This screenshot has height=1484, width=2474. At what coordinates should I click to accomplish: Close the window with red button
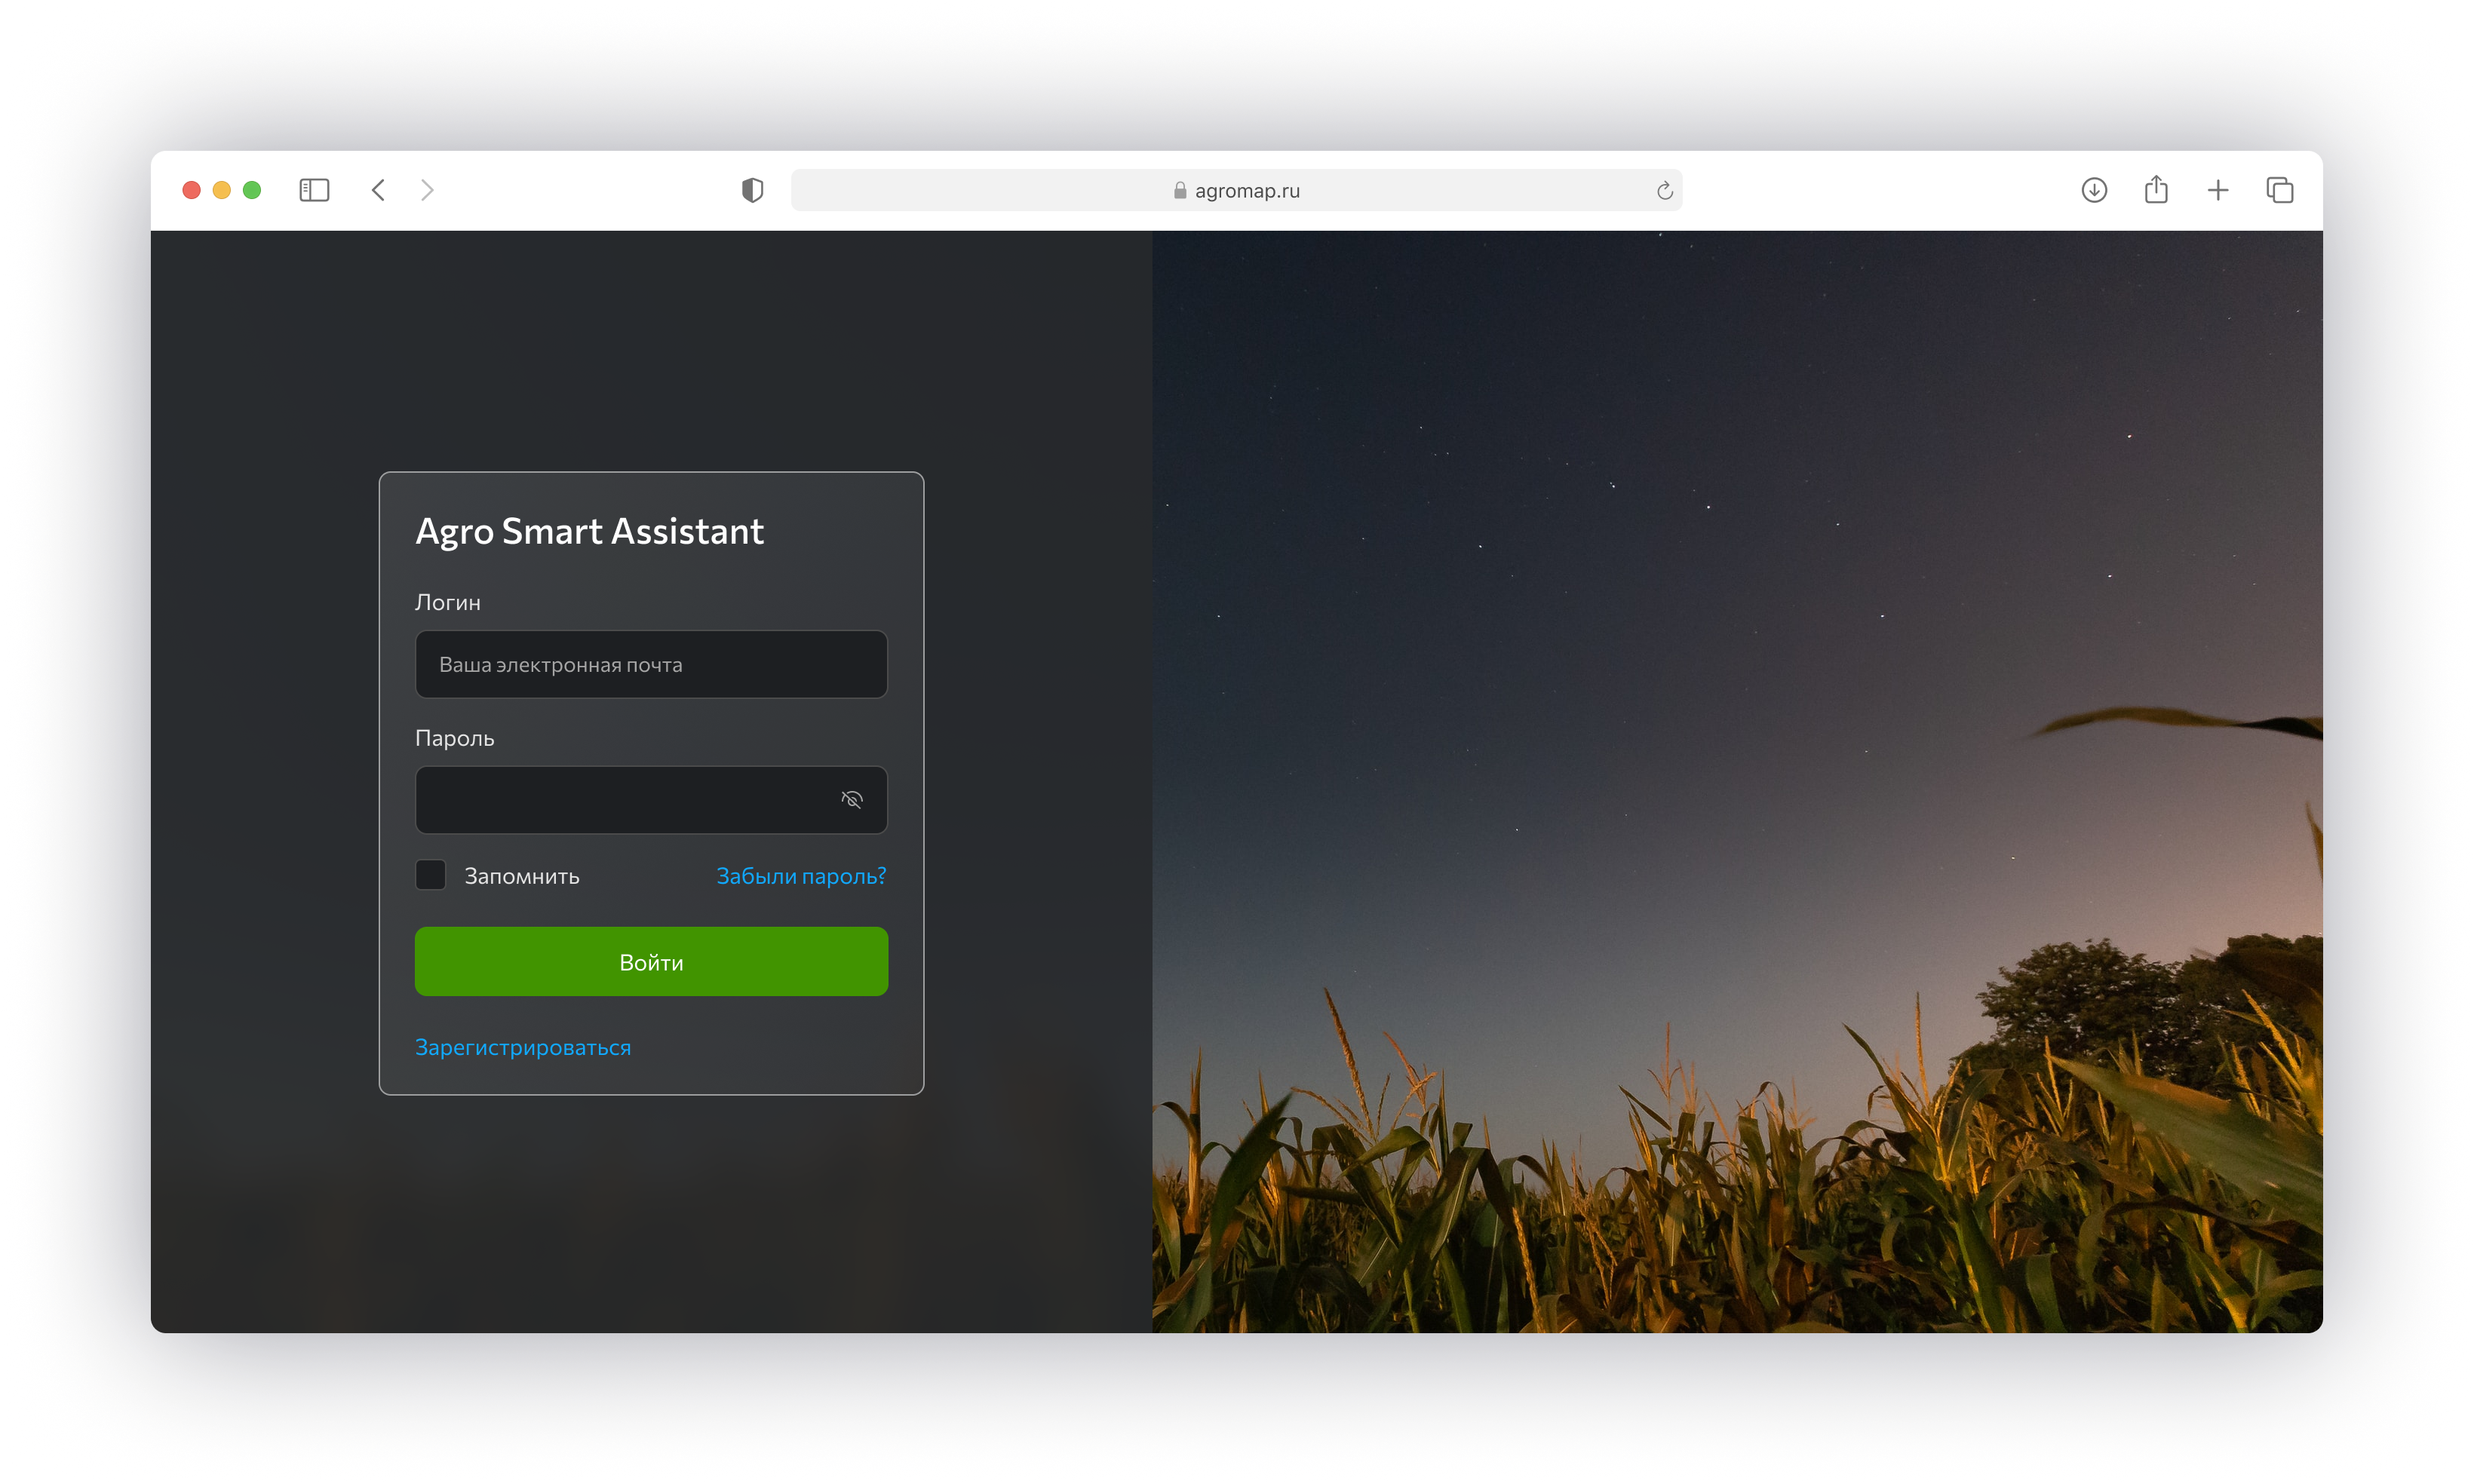[x=192, y=190]
